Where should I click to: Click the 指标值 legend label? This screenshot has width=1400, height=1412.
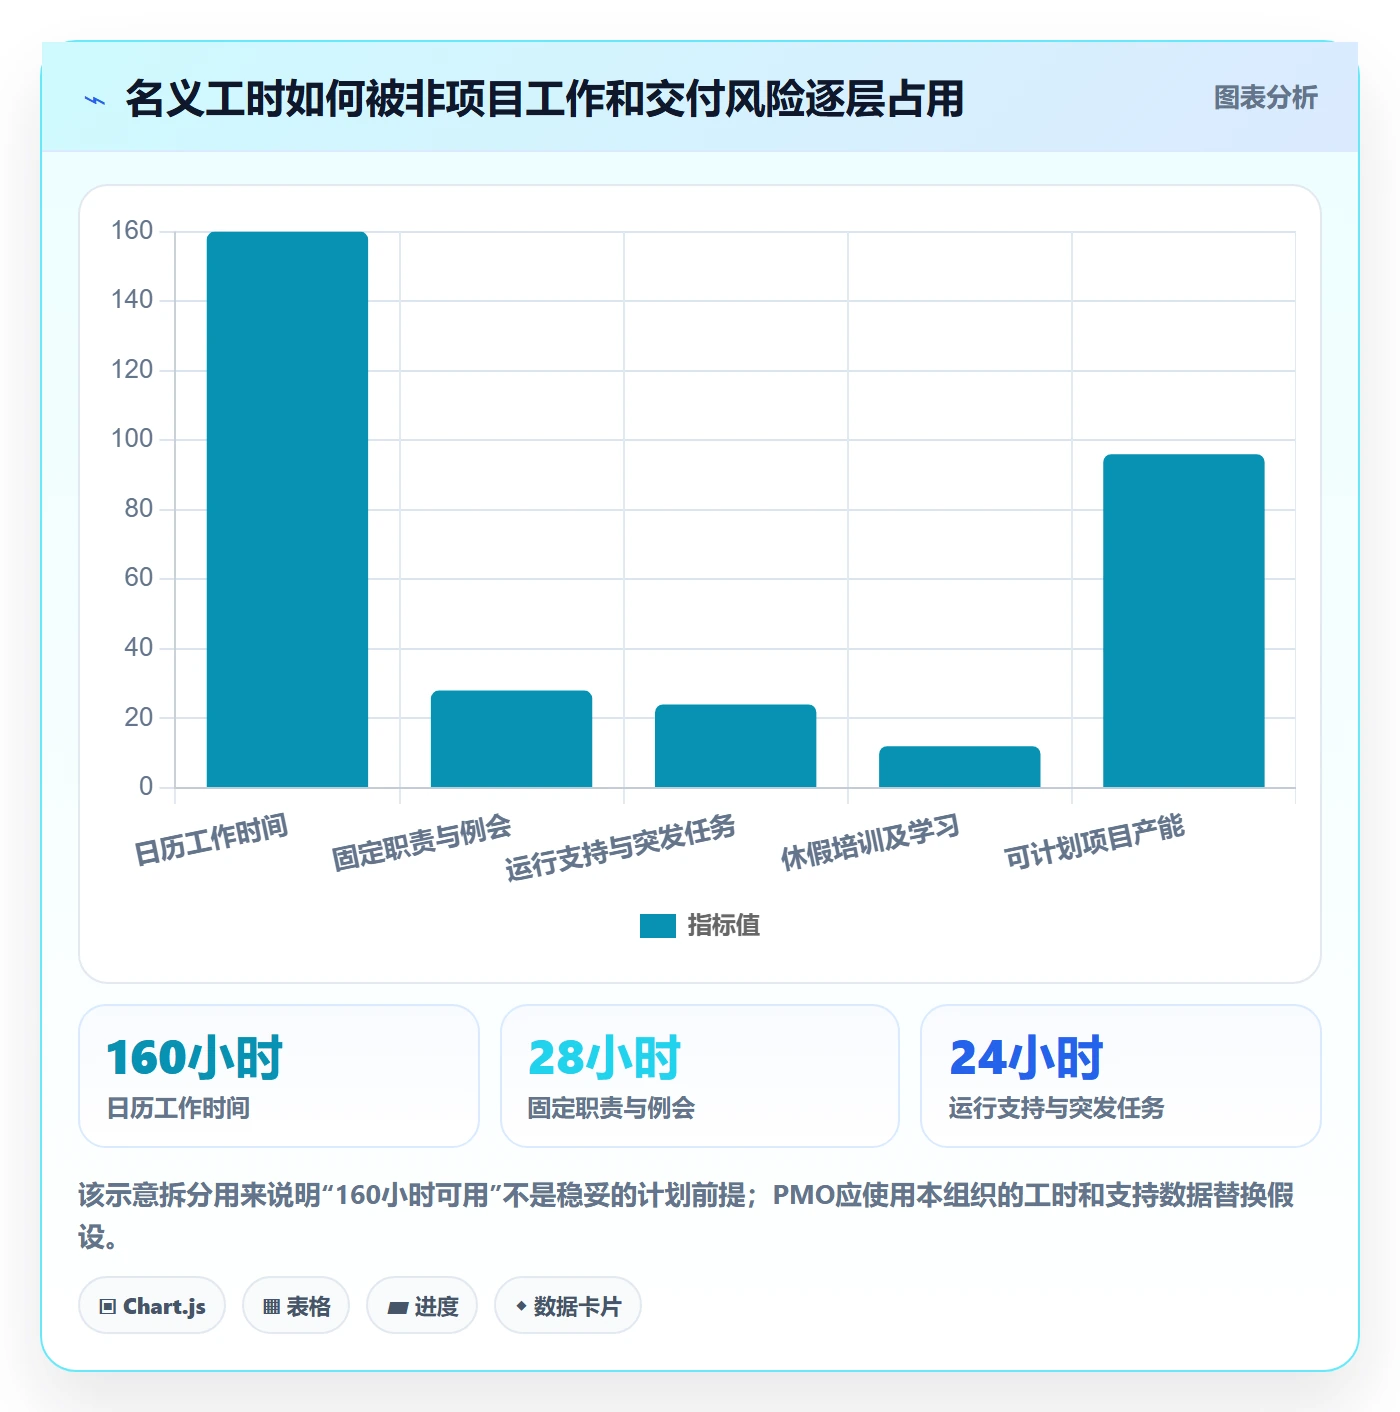724,926
